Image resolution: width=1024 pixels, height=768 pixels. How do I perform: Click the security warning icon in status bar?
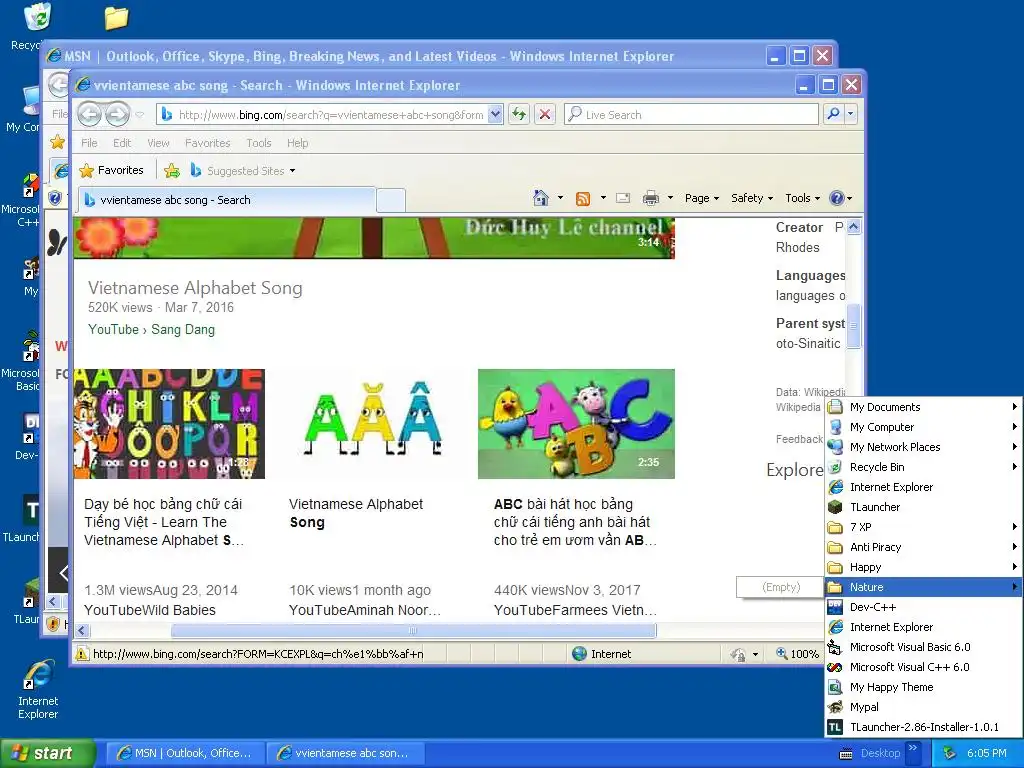point(82,654)
